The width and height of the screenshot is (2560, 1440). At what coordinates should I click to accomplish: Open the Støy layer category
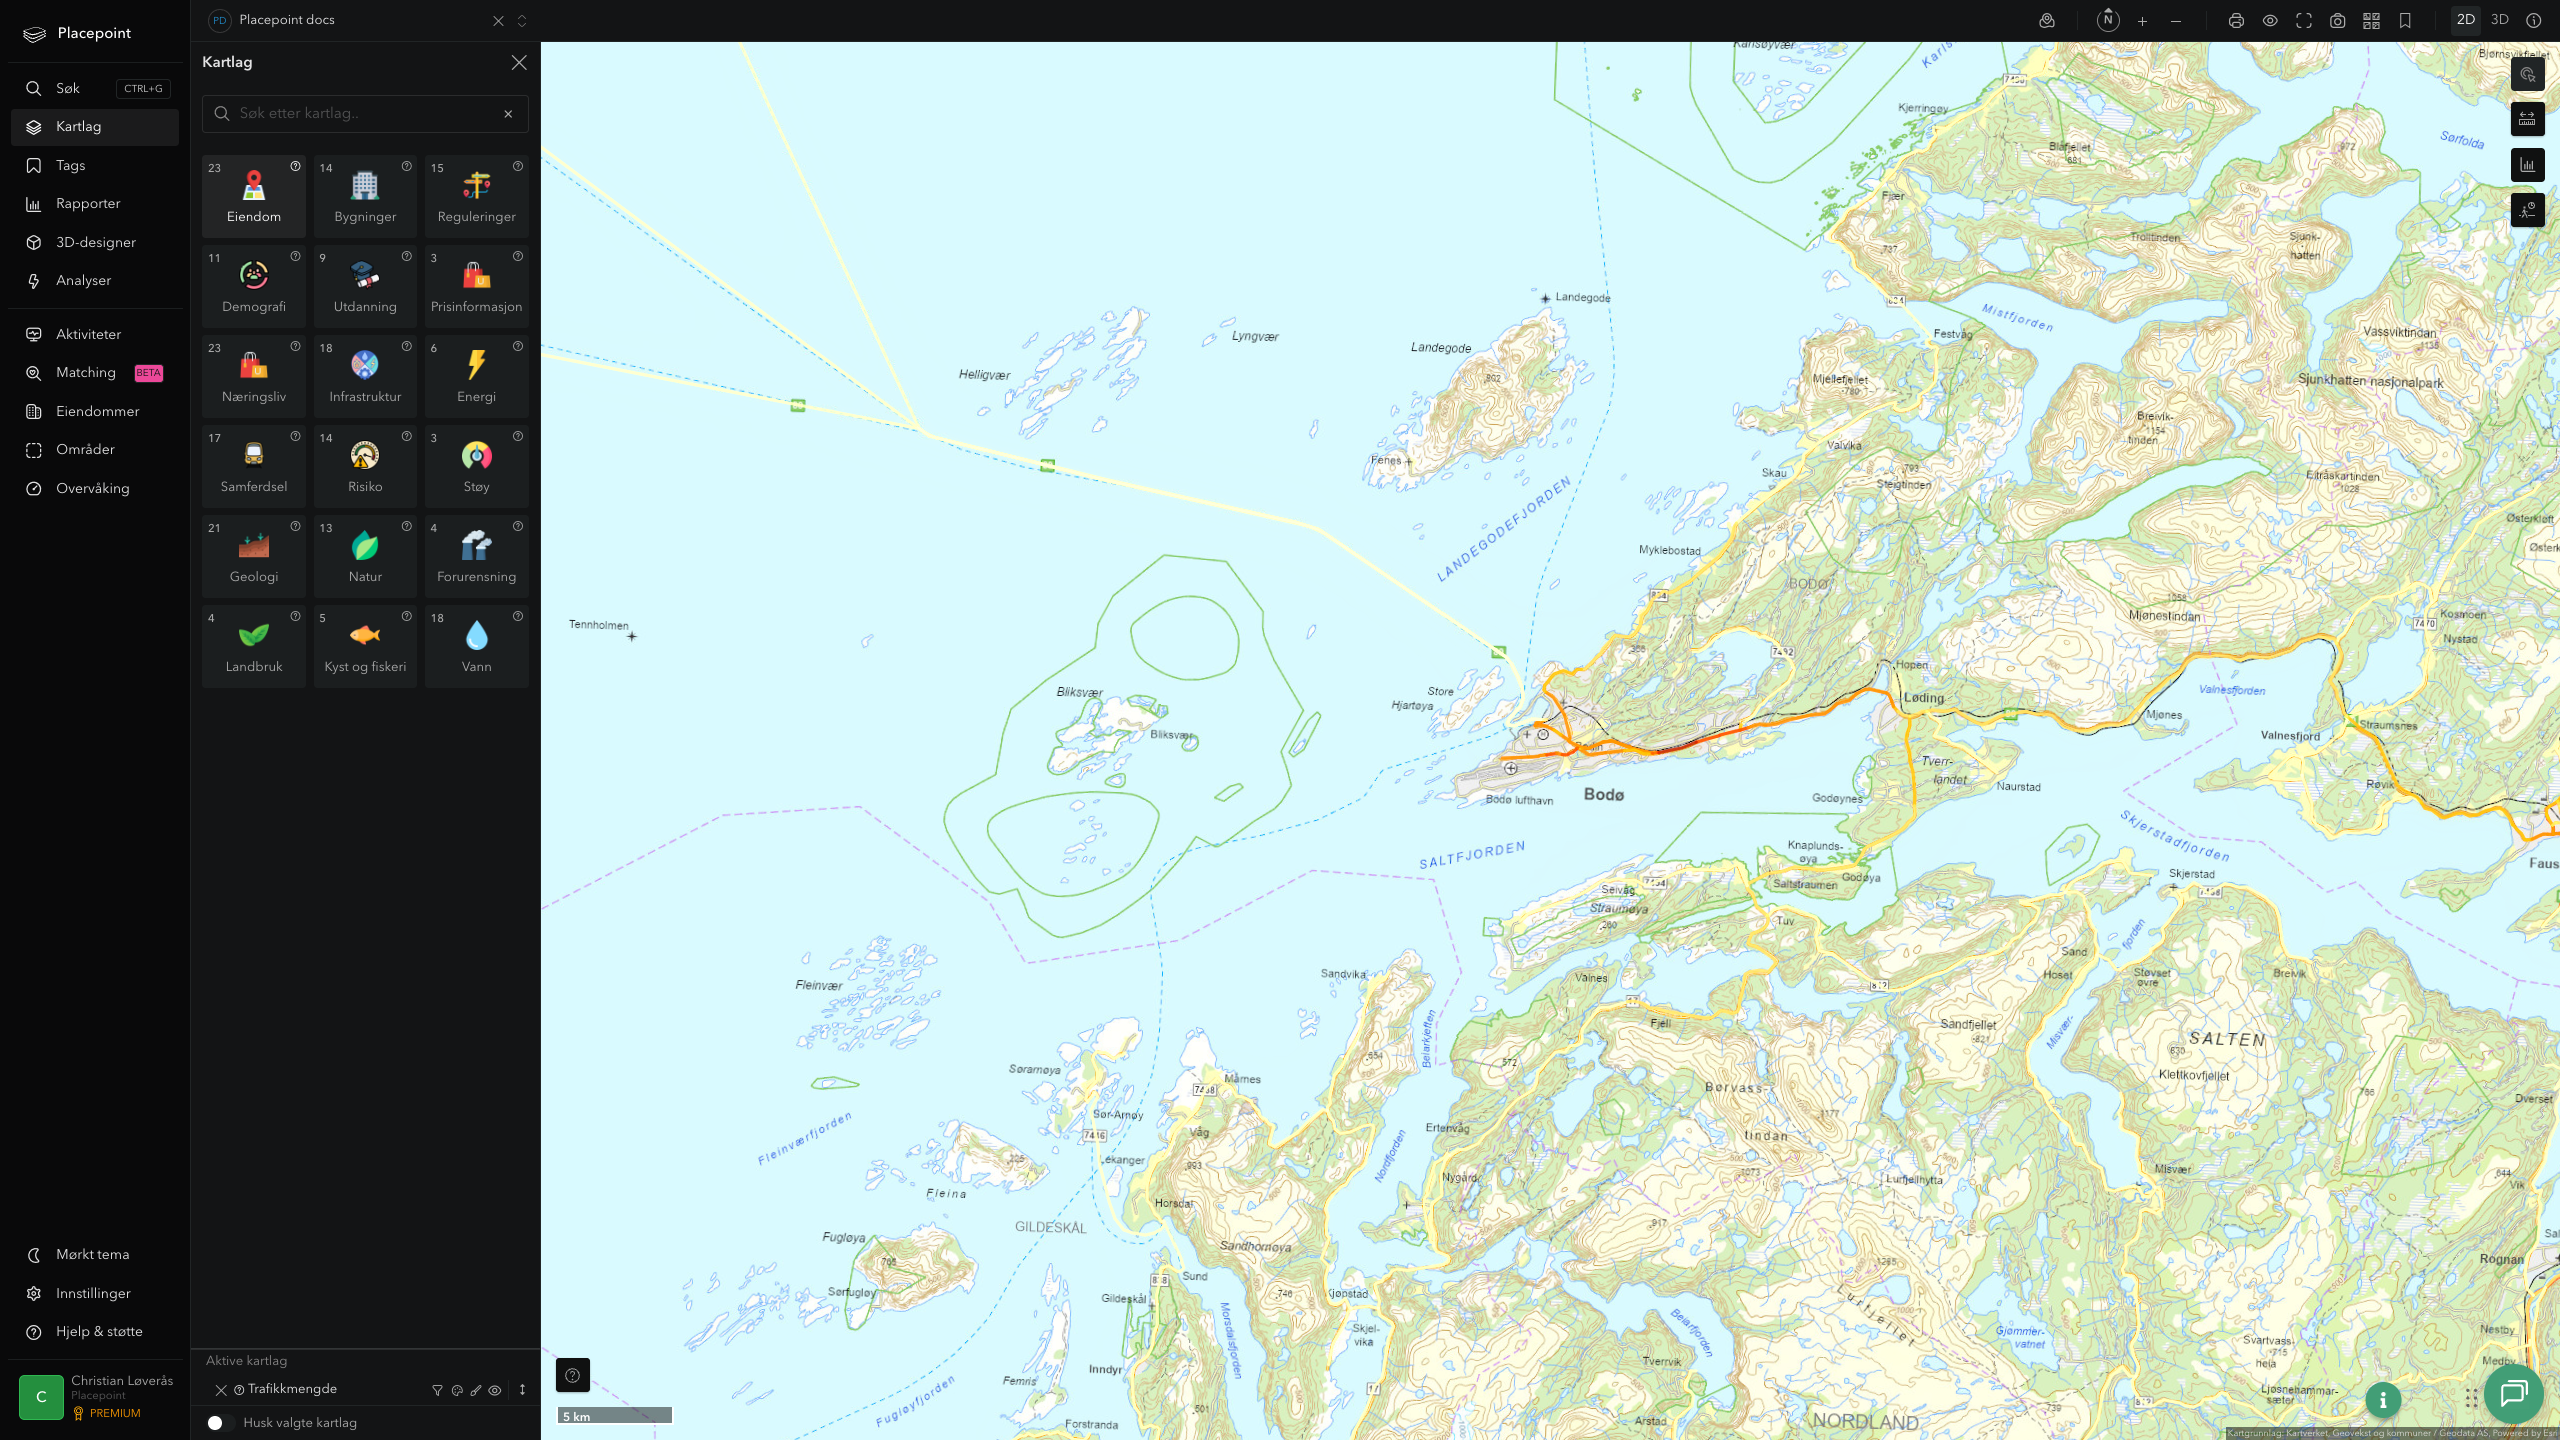point(477,466)
